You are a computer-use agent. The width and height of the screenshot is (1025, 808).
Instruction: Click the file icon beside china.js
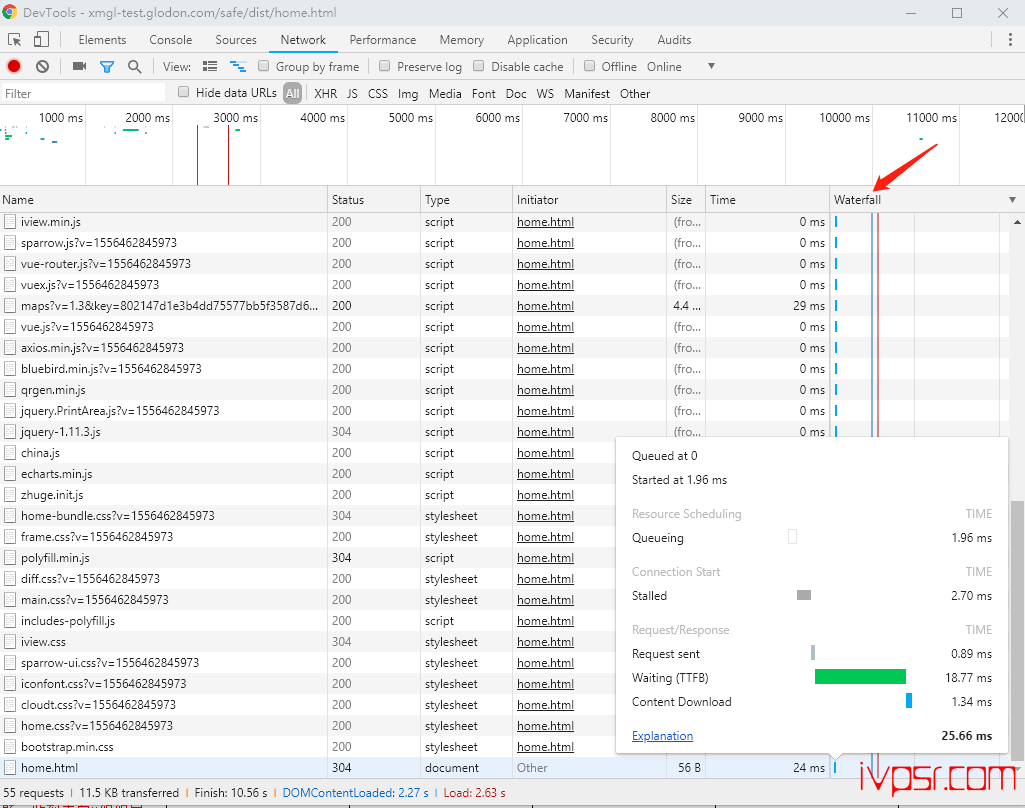pyautogui.click(x=10, y=452)
